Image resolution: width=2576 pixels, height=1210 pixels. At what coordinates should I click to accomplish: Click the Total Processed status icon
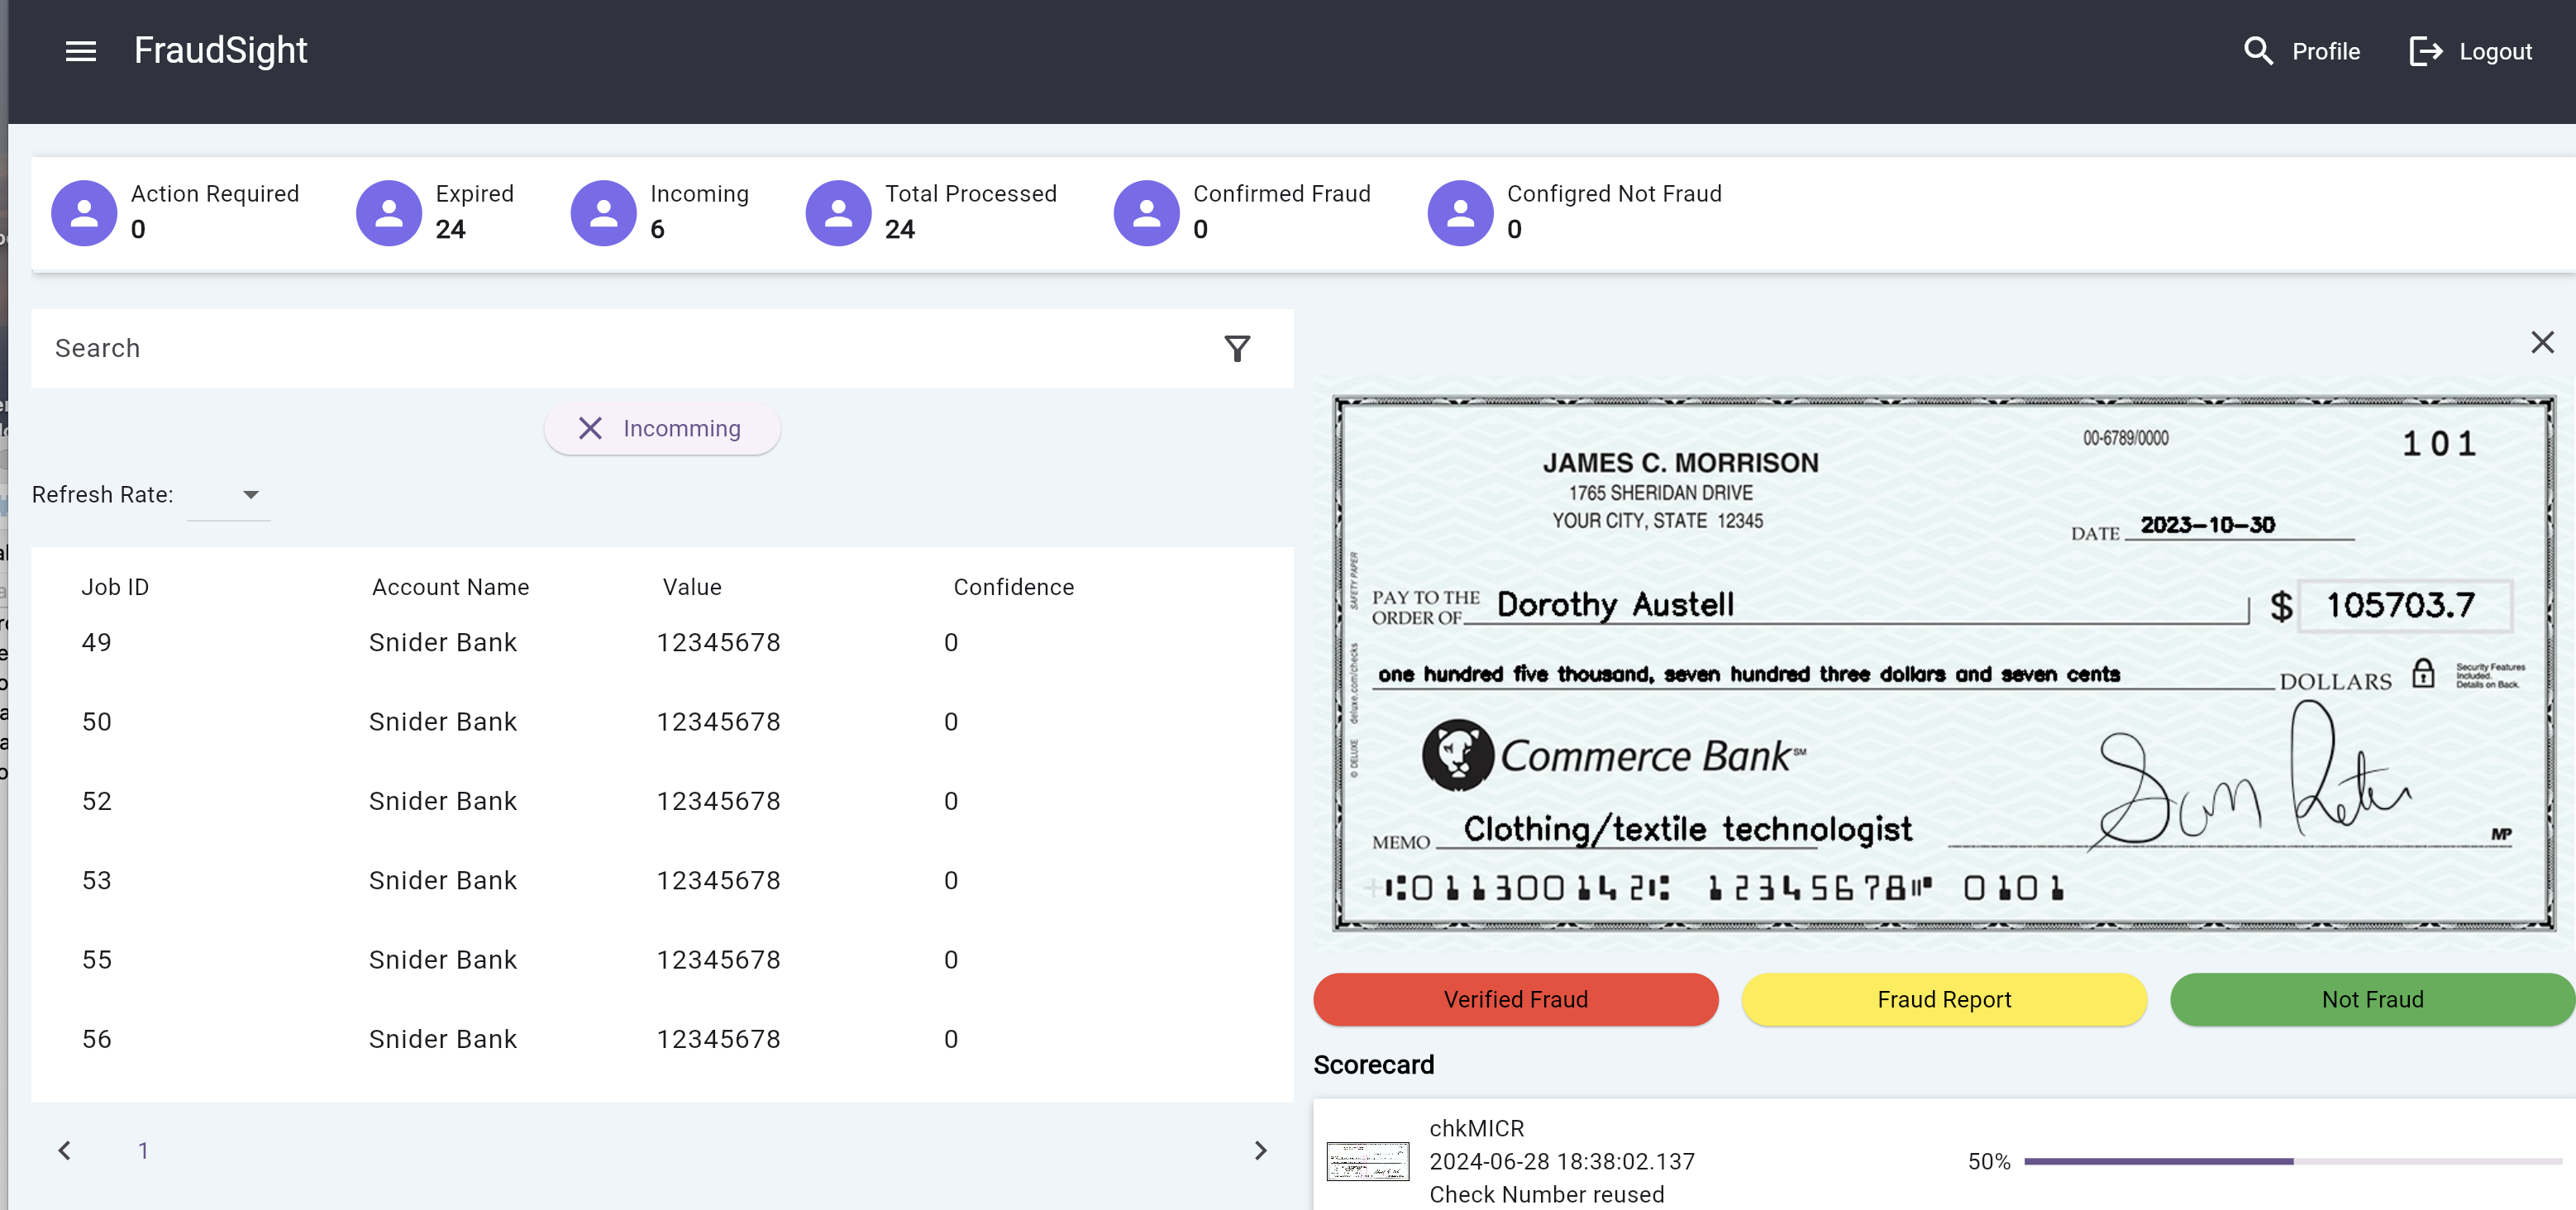point(837,210)
